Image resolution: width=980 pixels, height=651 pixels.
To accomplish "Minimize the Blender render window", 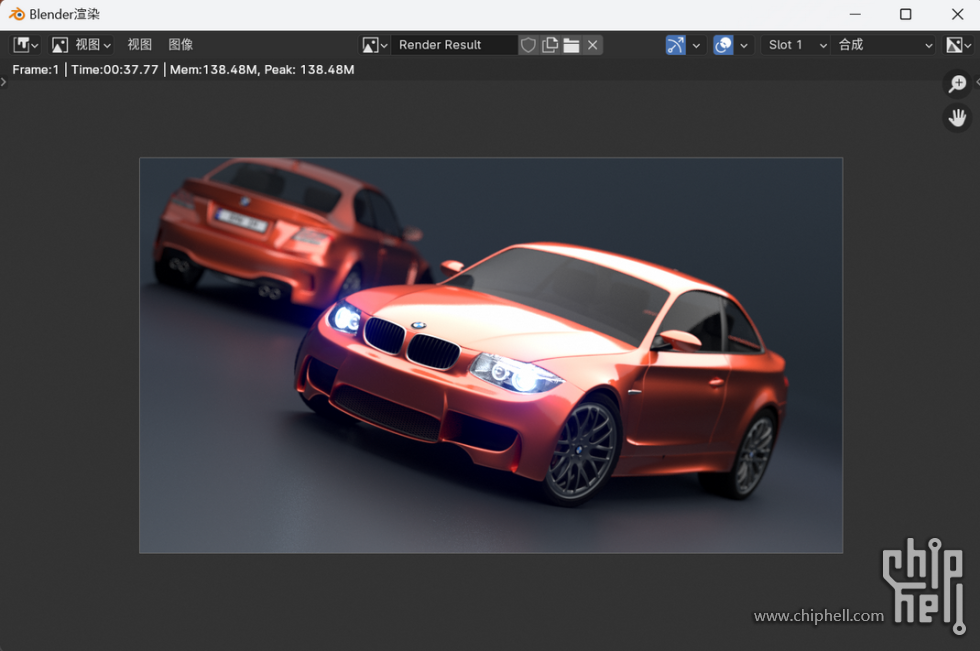I will [x=855, y=14].
